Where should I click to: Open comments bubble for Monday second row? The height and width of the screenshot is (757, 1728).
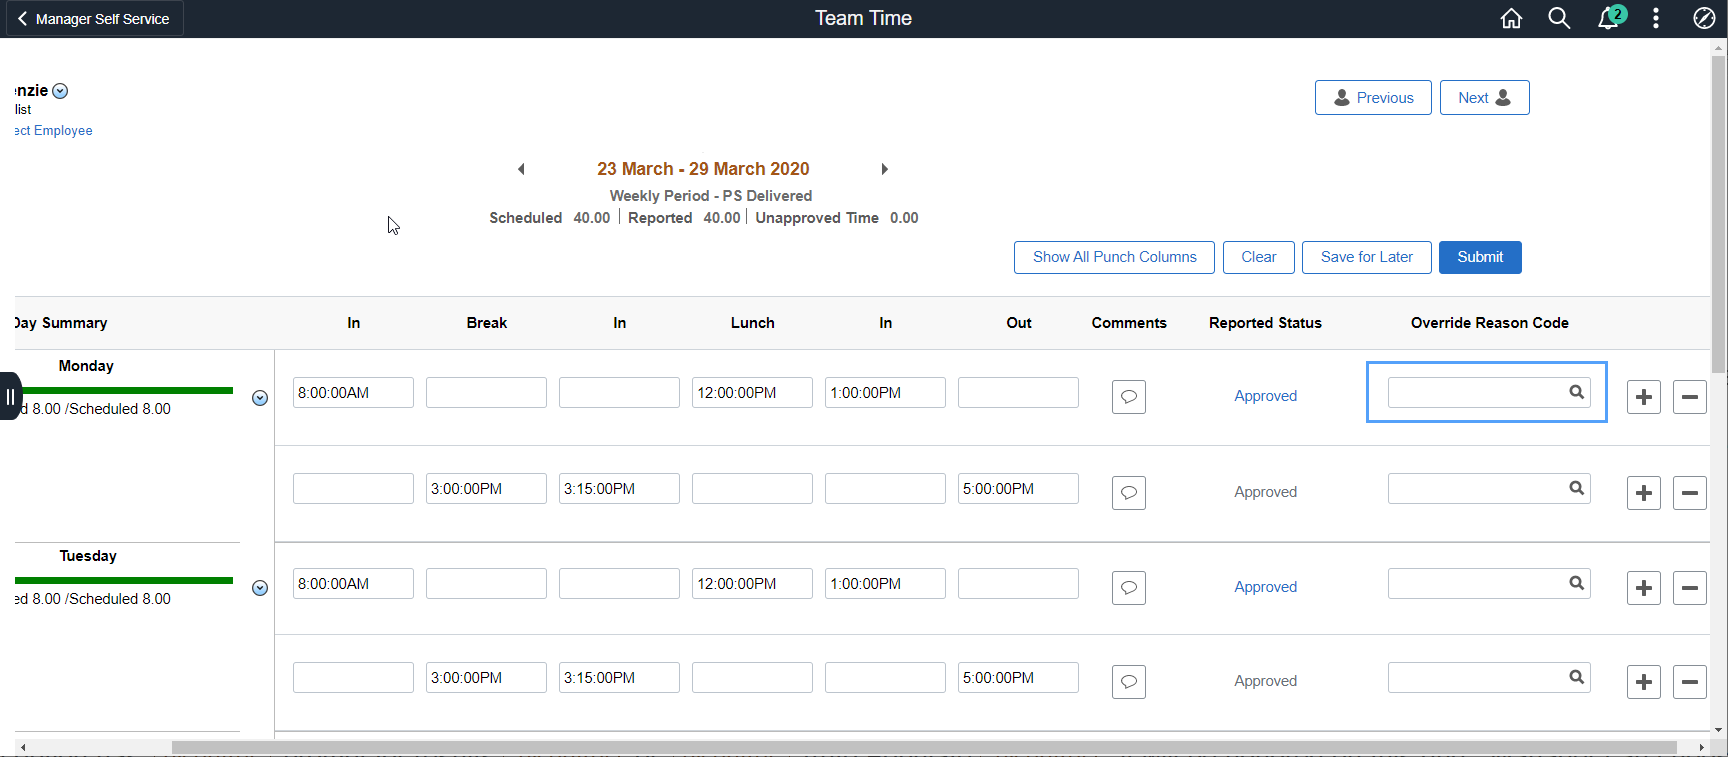1129,493
